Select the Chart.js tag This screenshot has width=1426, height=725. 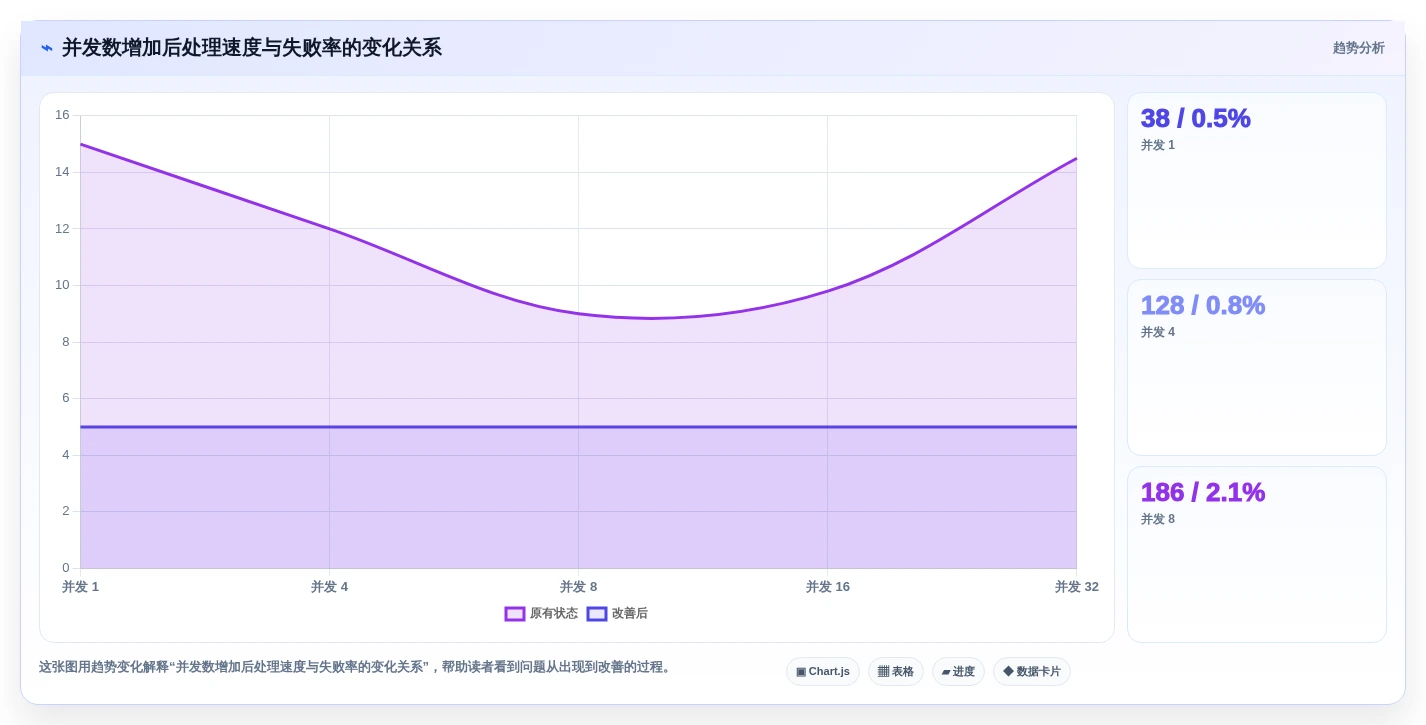[823, 672]
